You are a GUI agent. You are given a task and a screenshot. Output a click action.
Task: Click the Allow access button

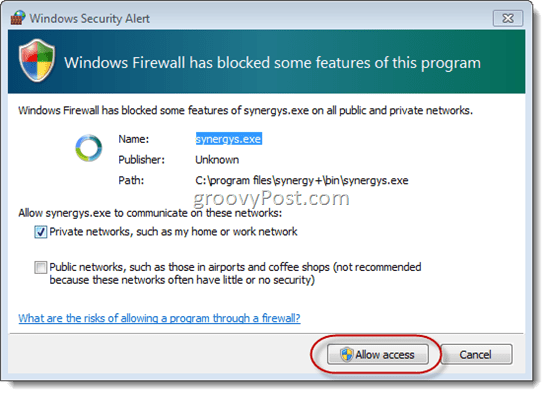pyautogui.click(x=378, y=354)
